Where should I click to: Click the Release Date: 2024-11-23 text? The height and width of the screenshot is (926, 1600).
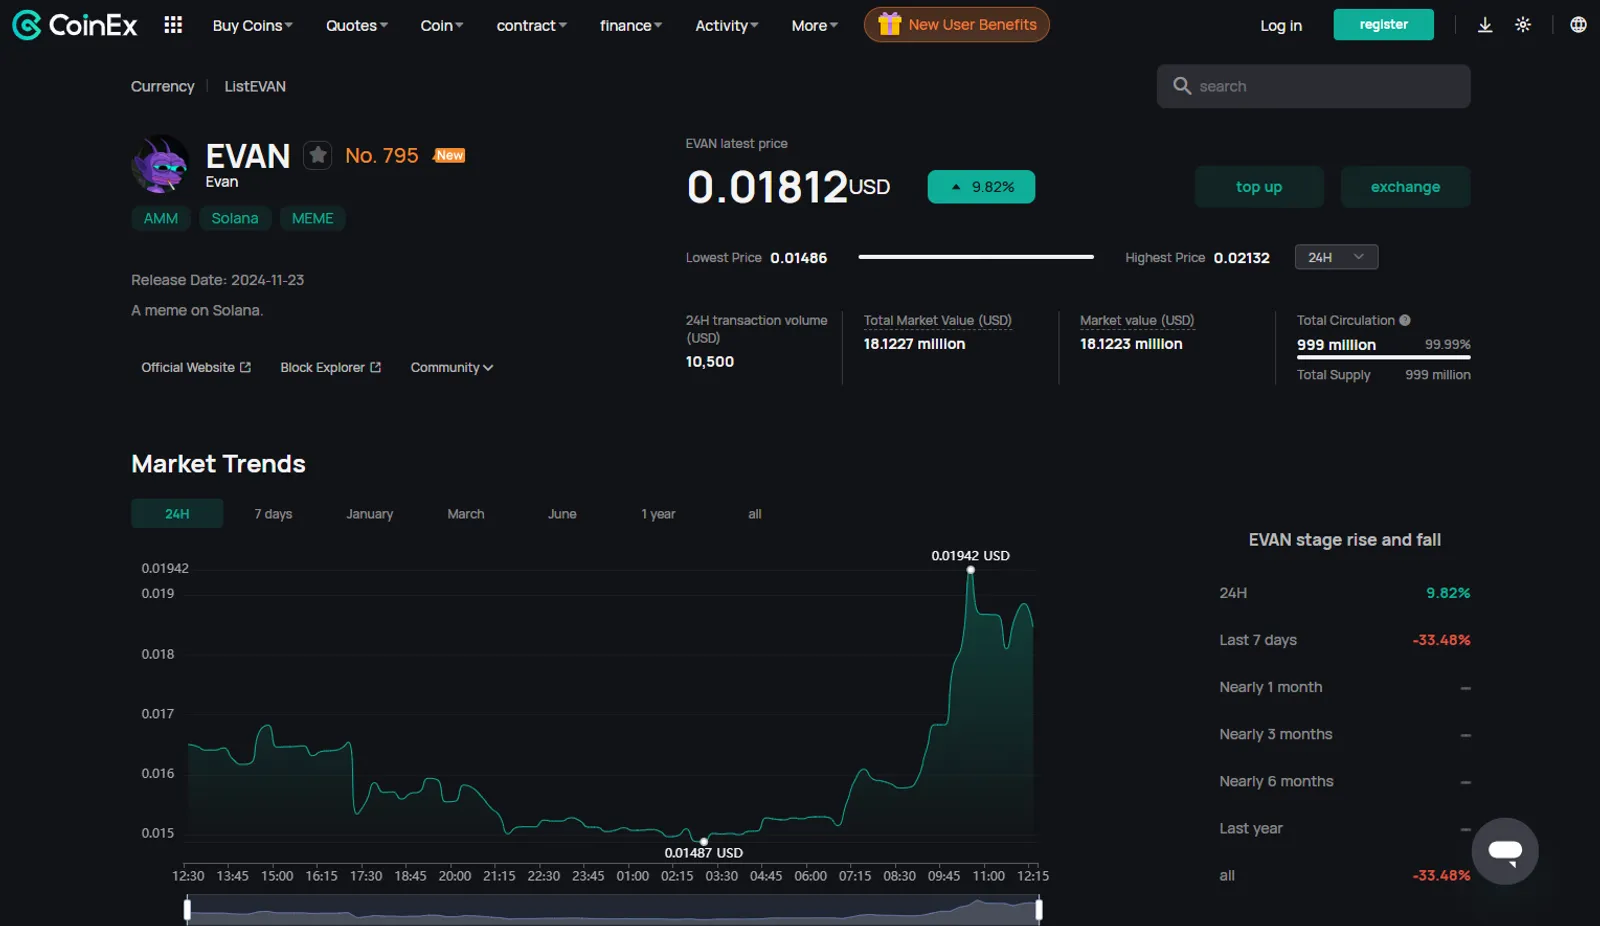[218, 280]
